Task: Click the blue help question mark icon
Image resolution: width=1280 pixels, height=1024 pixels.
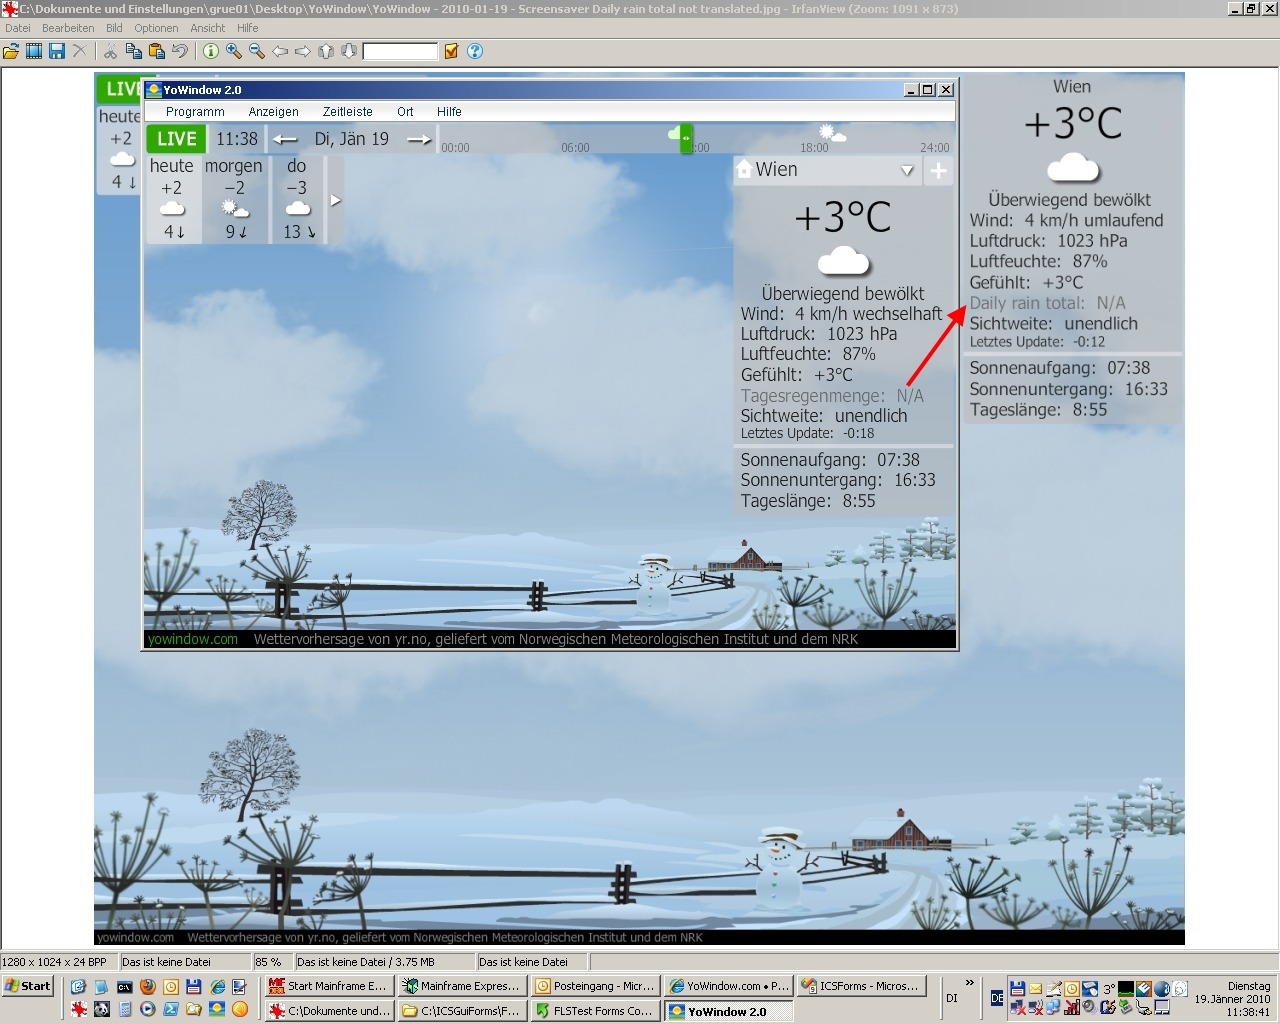Action: pyautogui.click(x=475, y=51)
